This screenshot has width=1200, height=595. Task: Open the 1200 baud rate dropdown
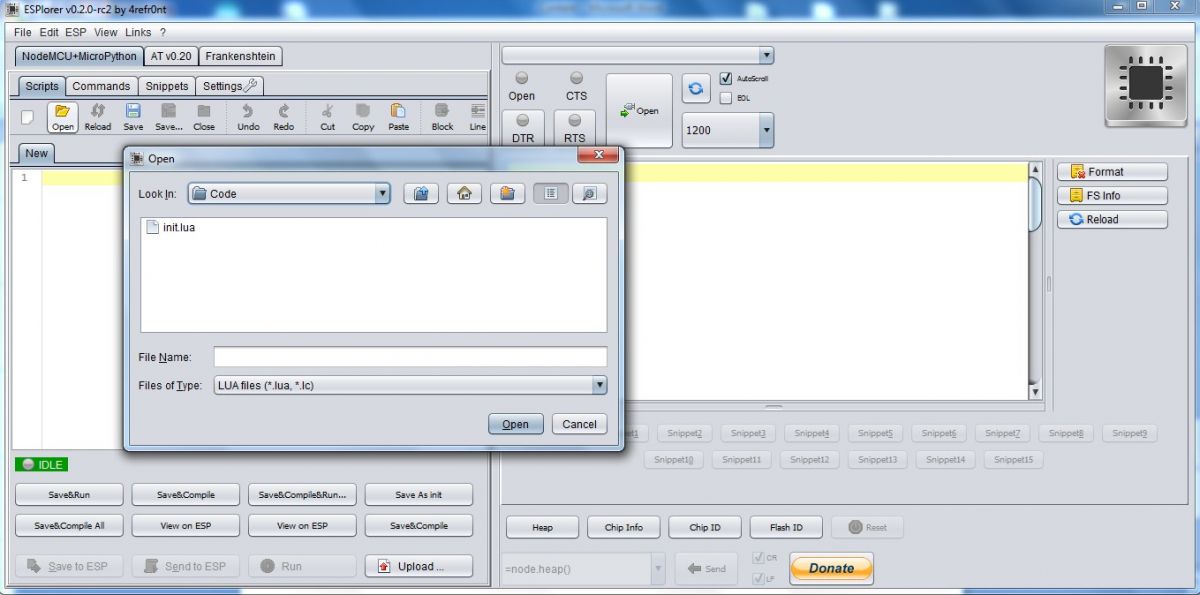click(x=766, y=130)
